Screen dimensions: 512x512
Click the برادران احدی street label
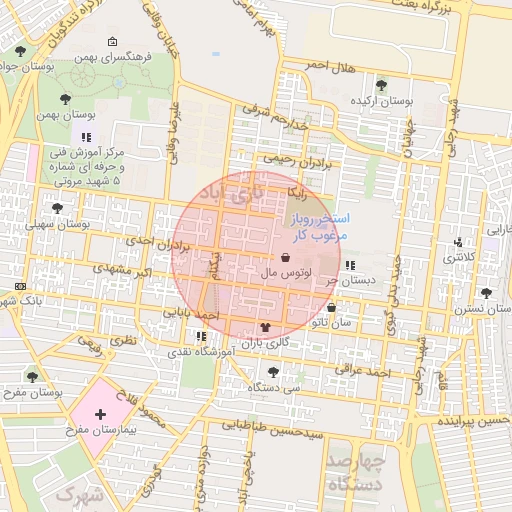coord(158,243)
